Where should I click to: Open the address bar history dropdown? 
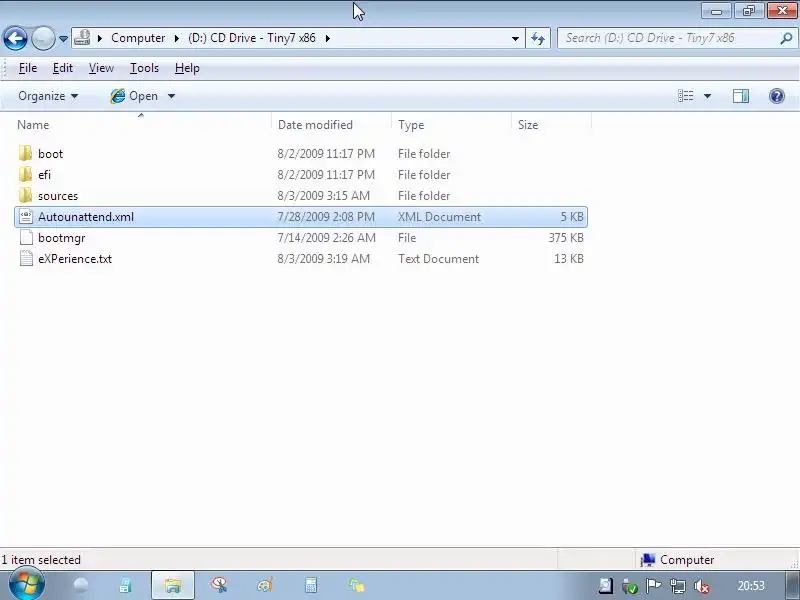[x=515, y=38]
